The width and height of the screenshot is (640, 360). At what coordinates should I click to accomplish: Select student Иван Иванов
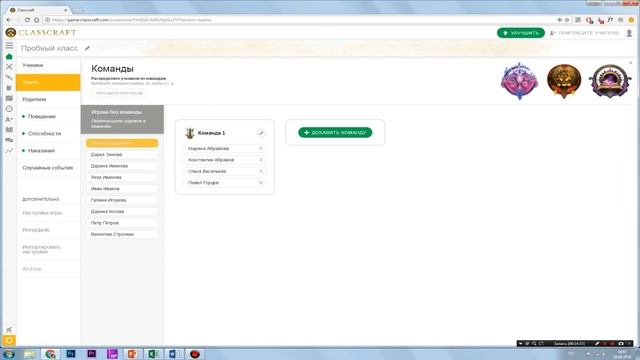coord(122,189)
